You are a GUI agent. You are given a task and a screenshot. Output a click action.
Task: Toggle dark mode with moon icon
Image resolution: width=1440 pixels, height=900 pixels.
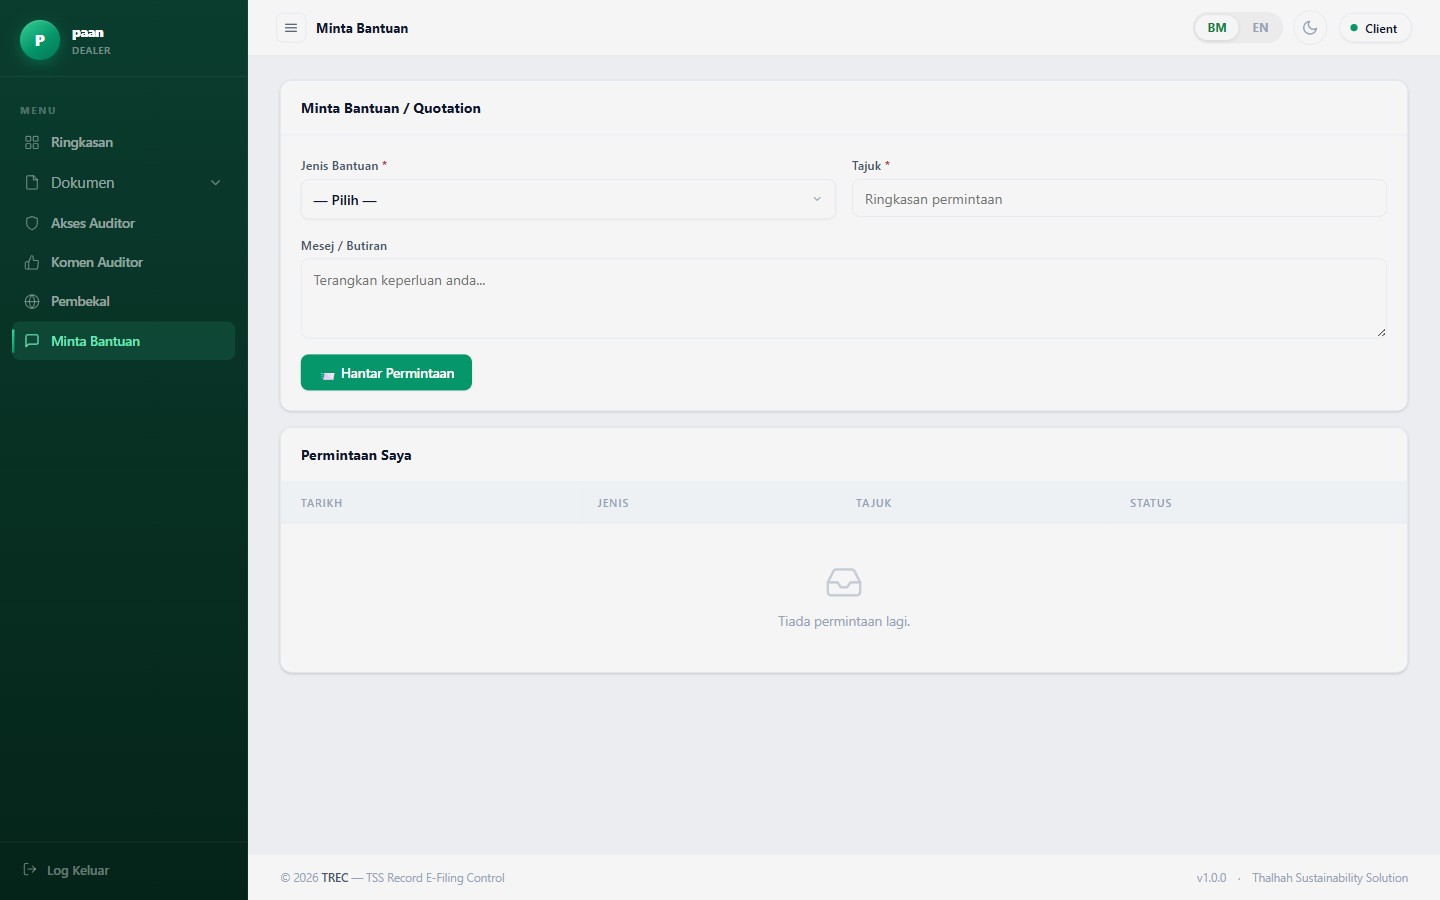point(1310,28)
